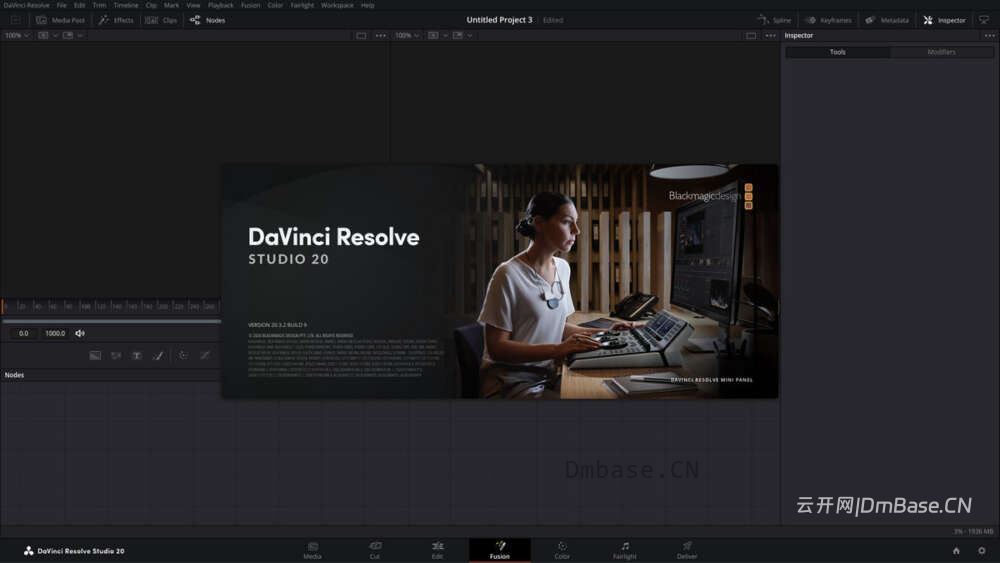The width and height of the screenshot is (1000, 563).
Task: Click the DaVinci Resolve Studio 20 logo
Action: (74, 550)
